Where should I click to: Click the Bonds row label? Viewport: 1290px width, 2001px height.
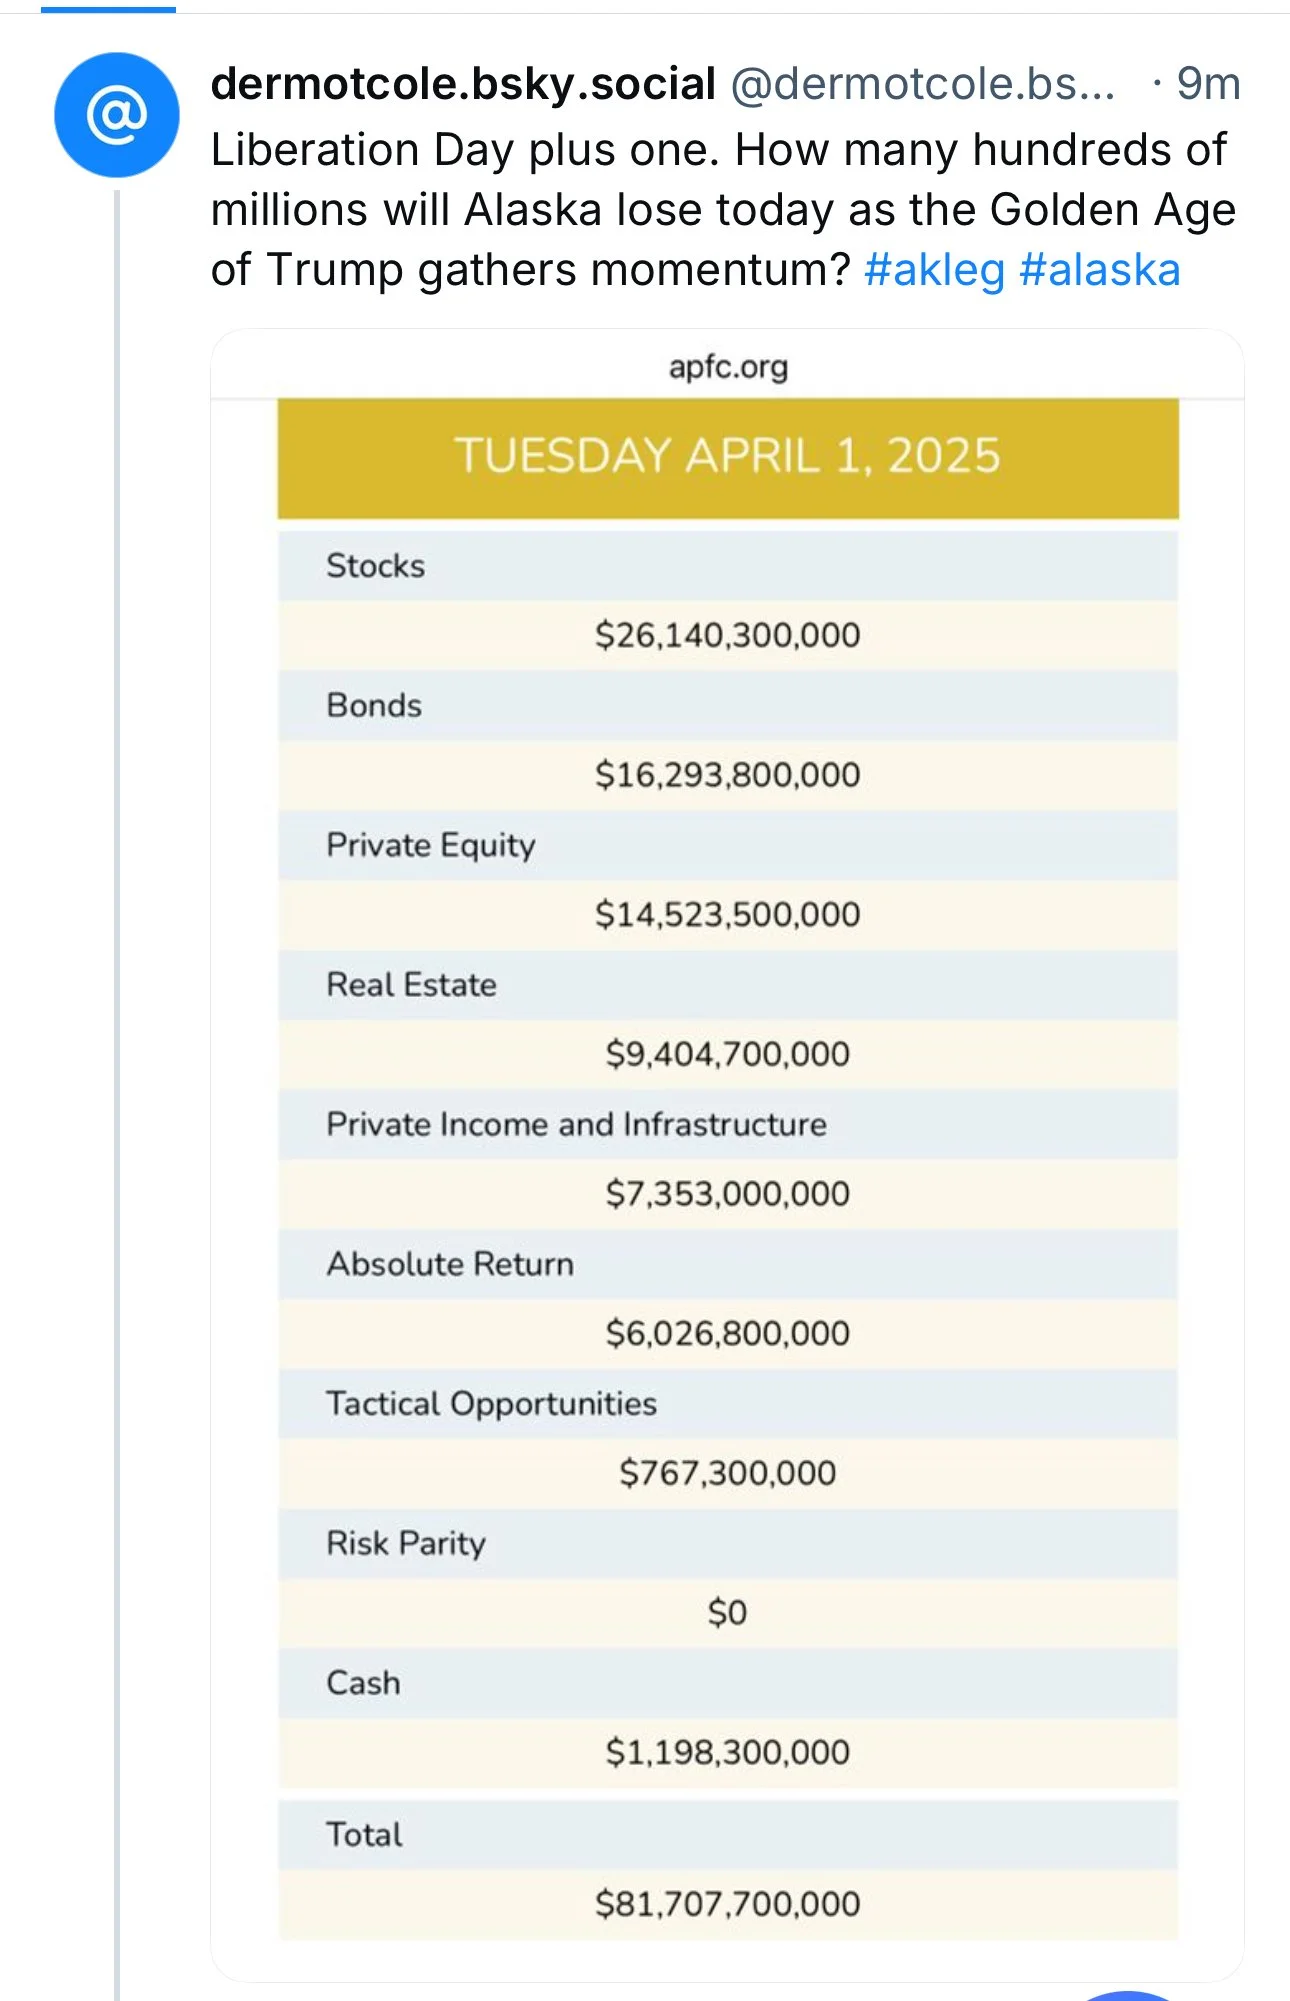pyautogui.click(x=374, y=705)
